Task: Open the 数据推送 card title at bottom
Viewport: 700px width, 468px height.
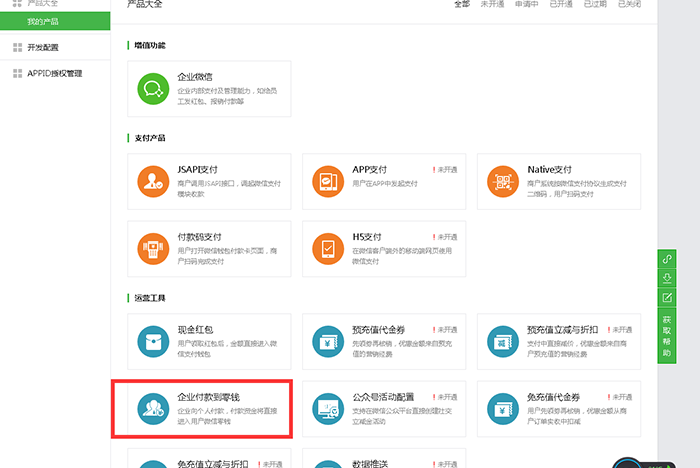Action: 370,464
